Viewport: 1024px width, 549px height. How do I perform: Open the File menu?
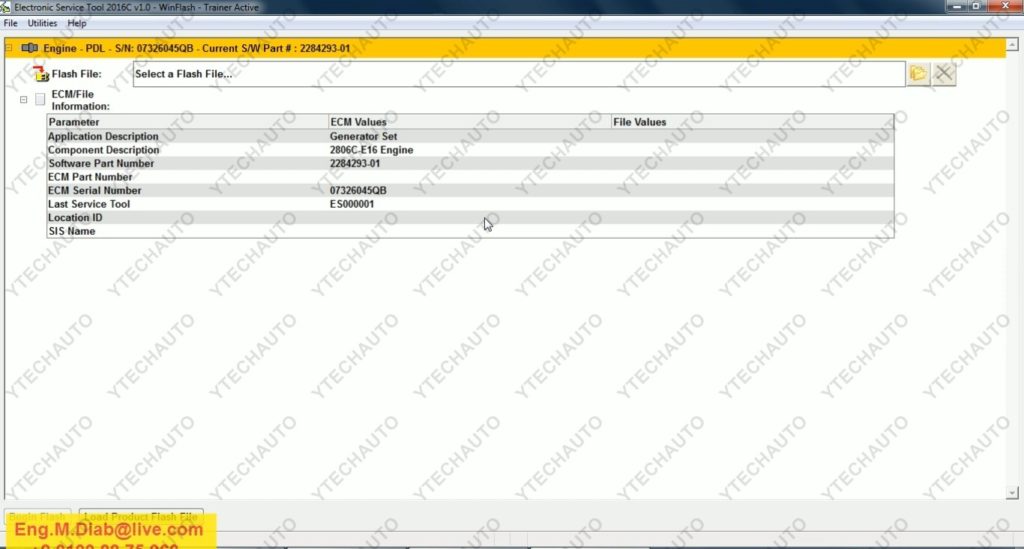(x=11, y=22)
